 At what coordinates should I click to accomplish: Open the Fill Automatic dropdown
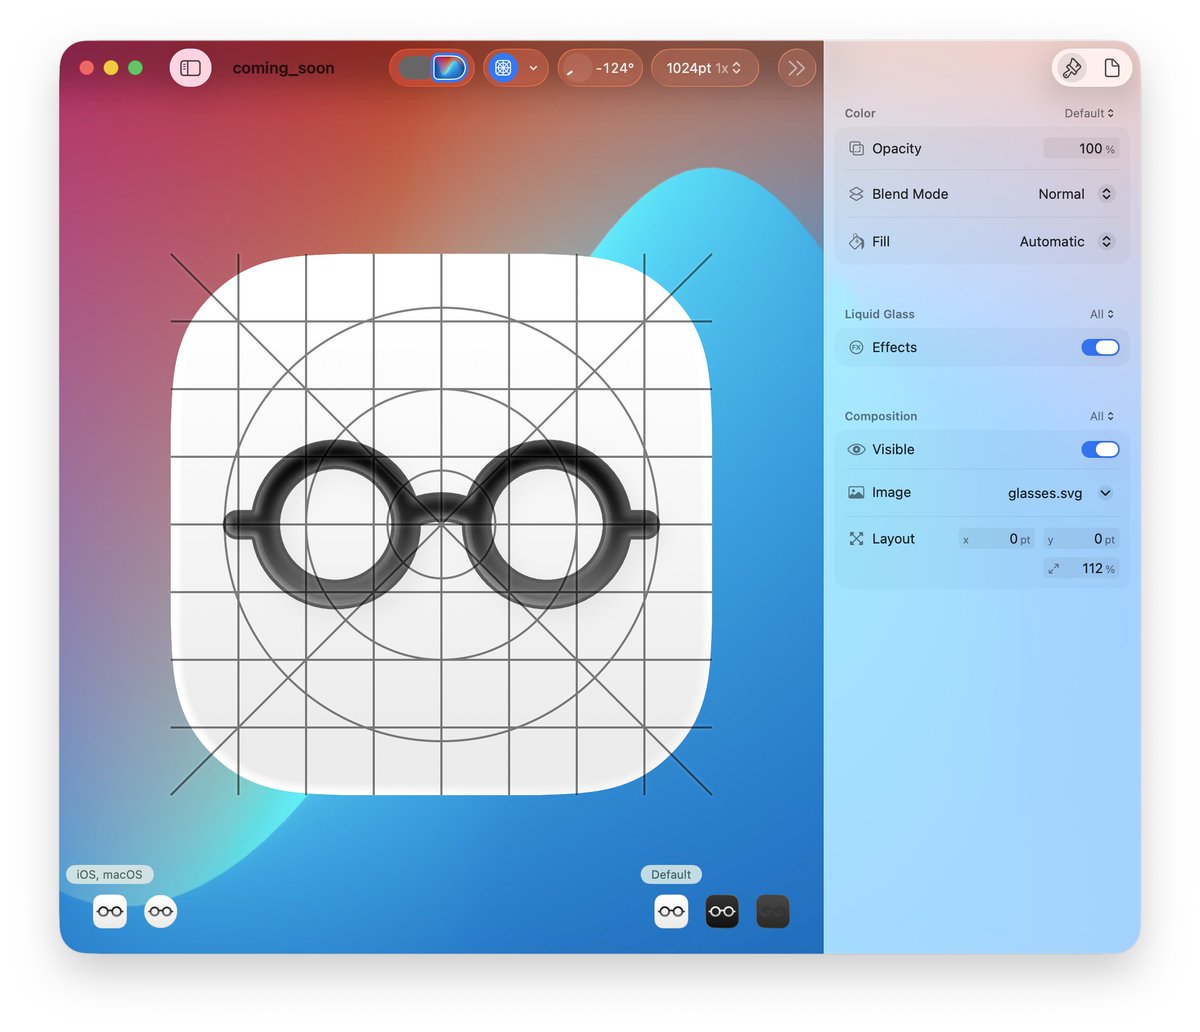point(1066,241)
